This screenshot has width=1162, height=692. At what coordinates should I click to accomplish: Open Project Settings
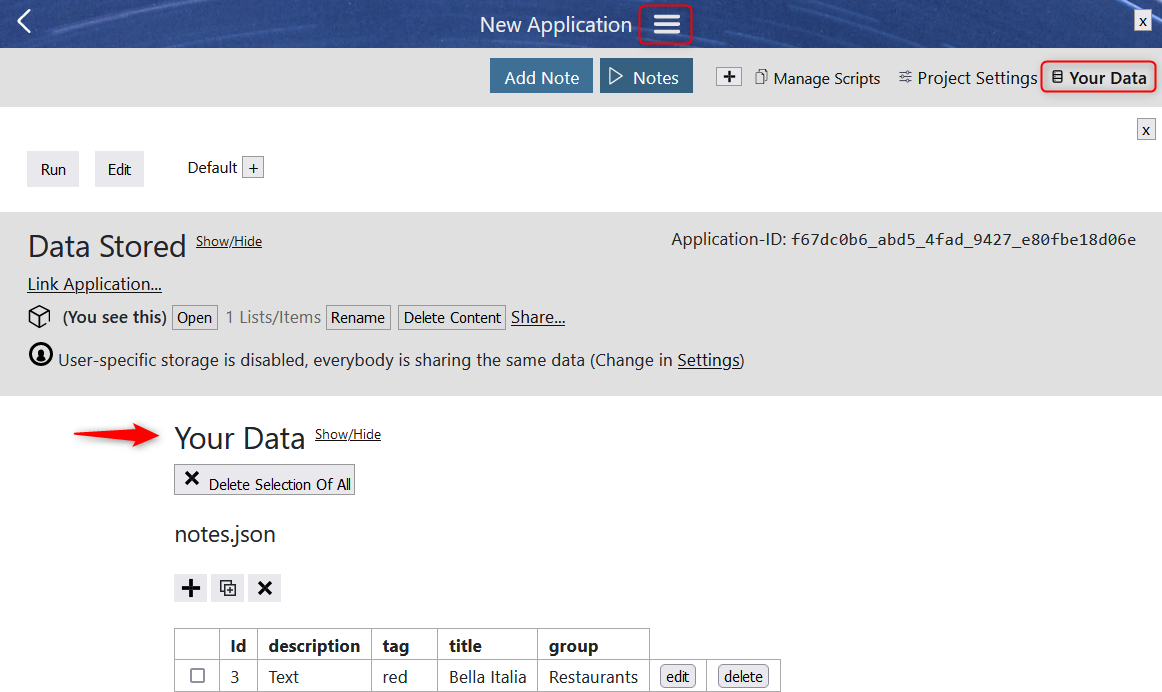(x=967, y=78)
